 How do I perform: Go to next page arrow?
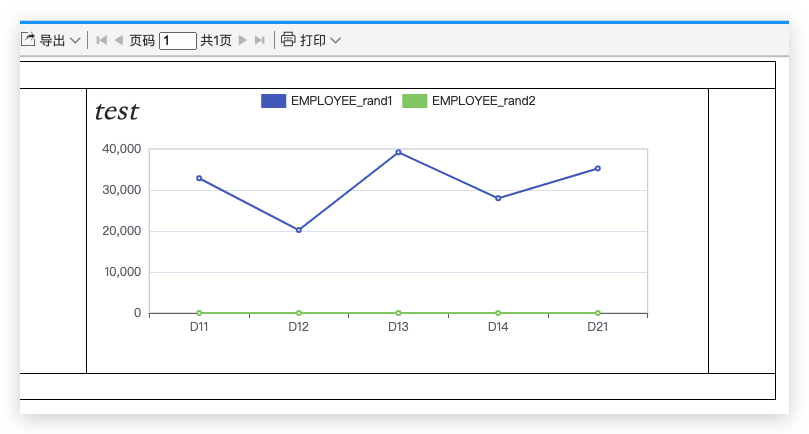point(242,40)
